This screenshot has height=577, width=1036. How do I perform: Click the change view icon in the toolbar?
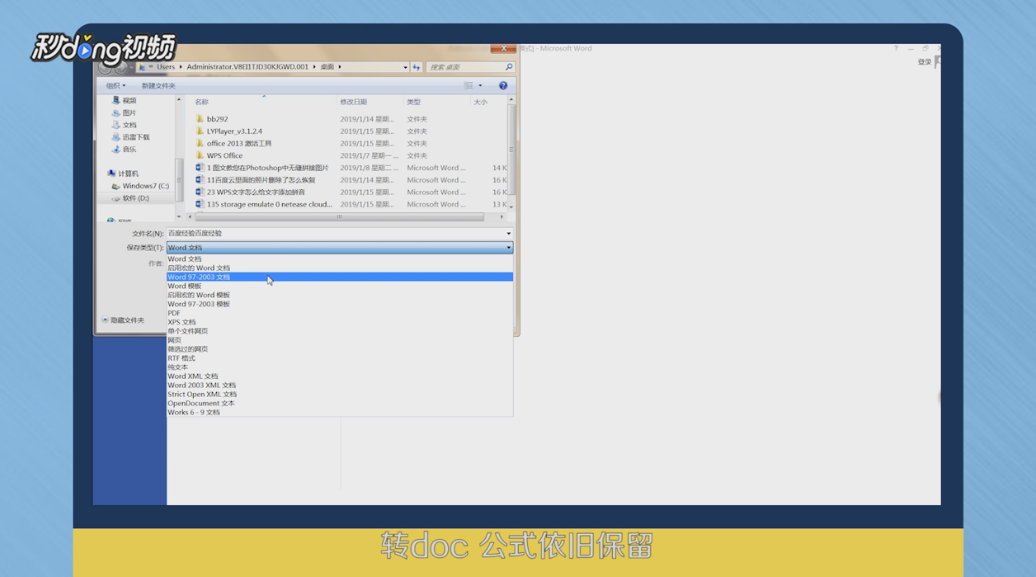[x=468, y=85]
